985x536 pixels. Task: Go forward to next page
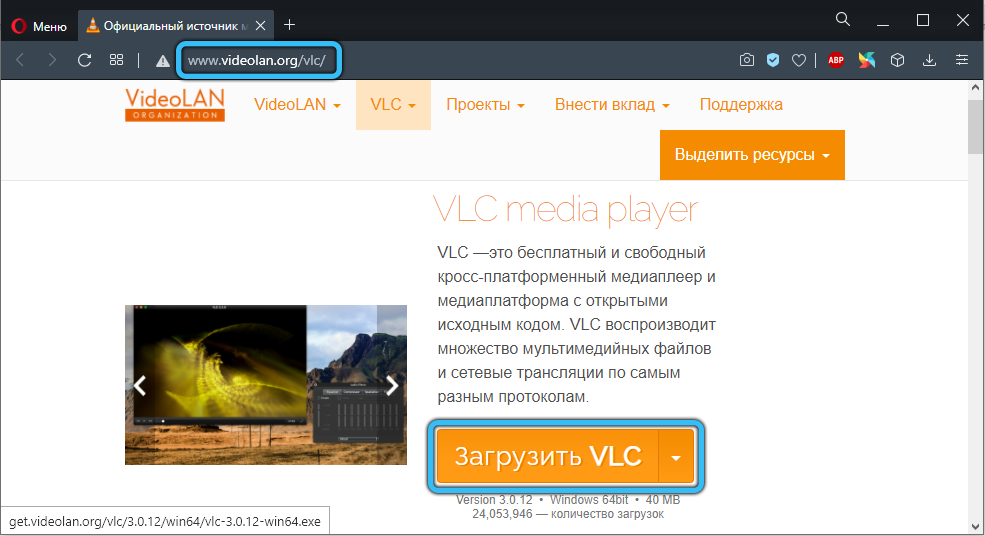52,60
